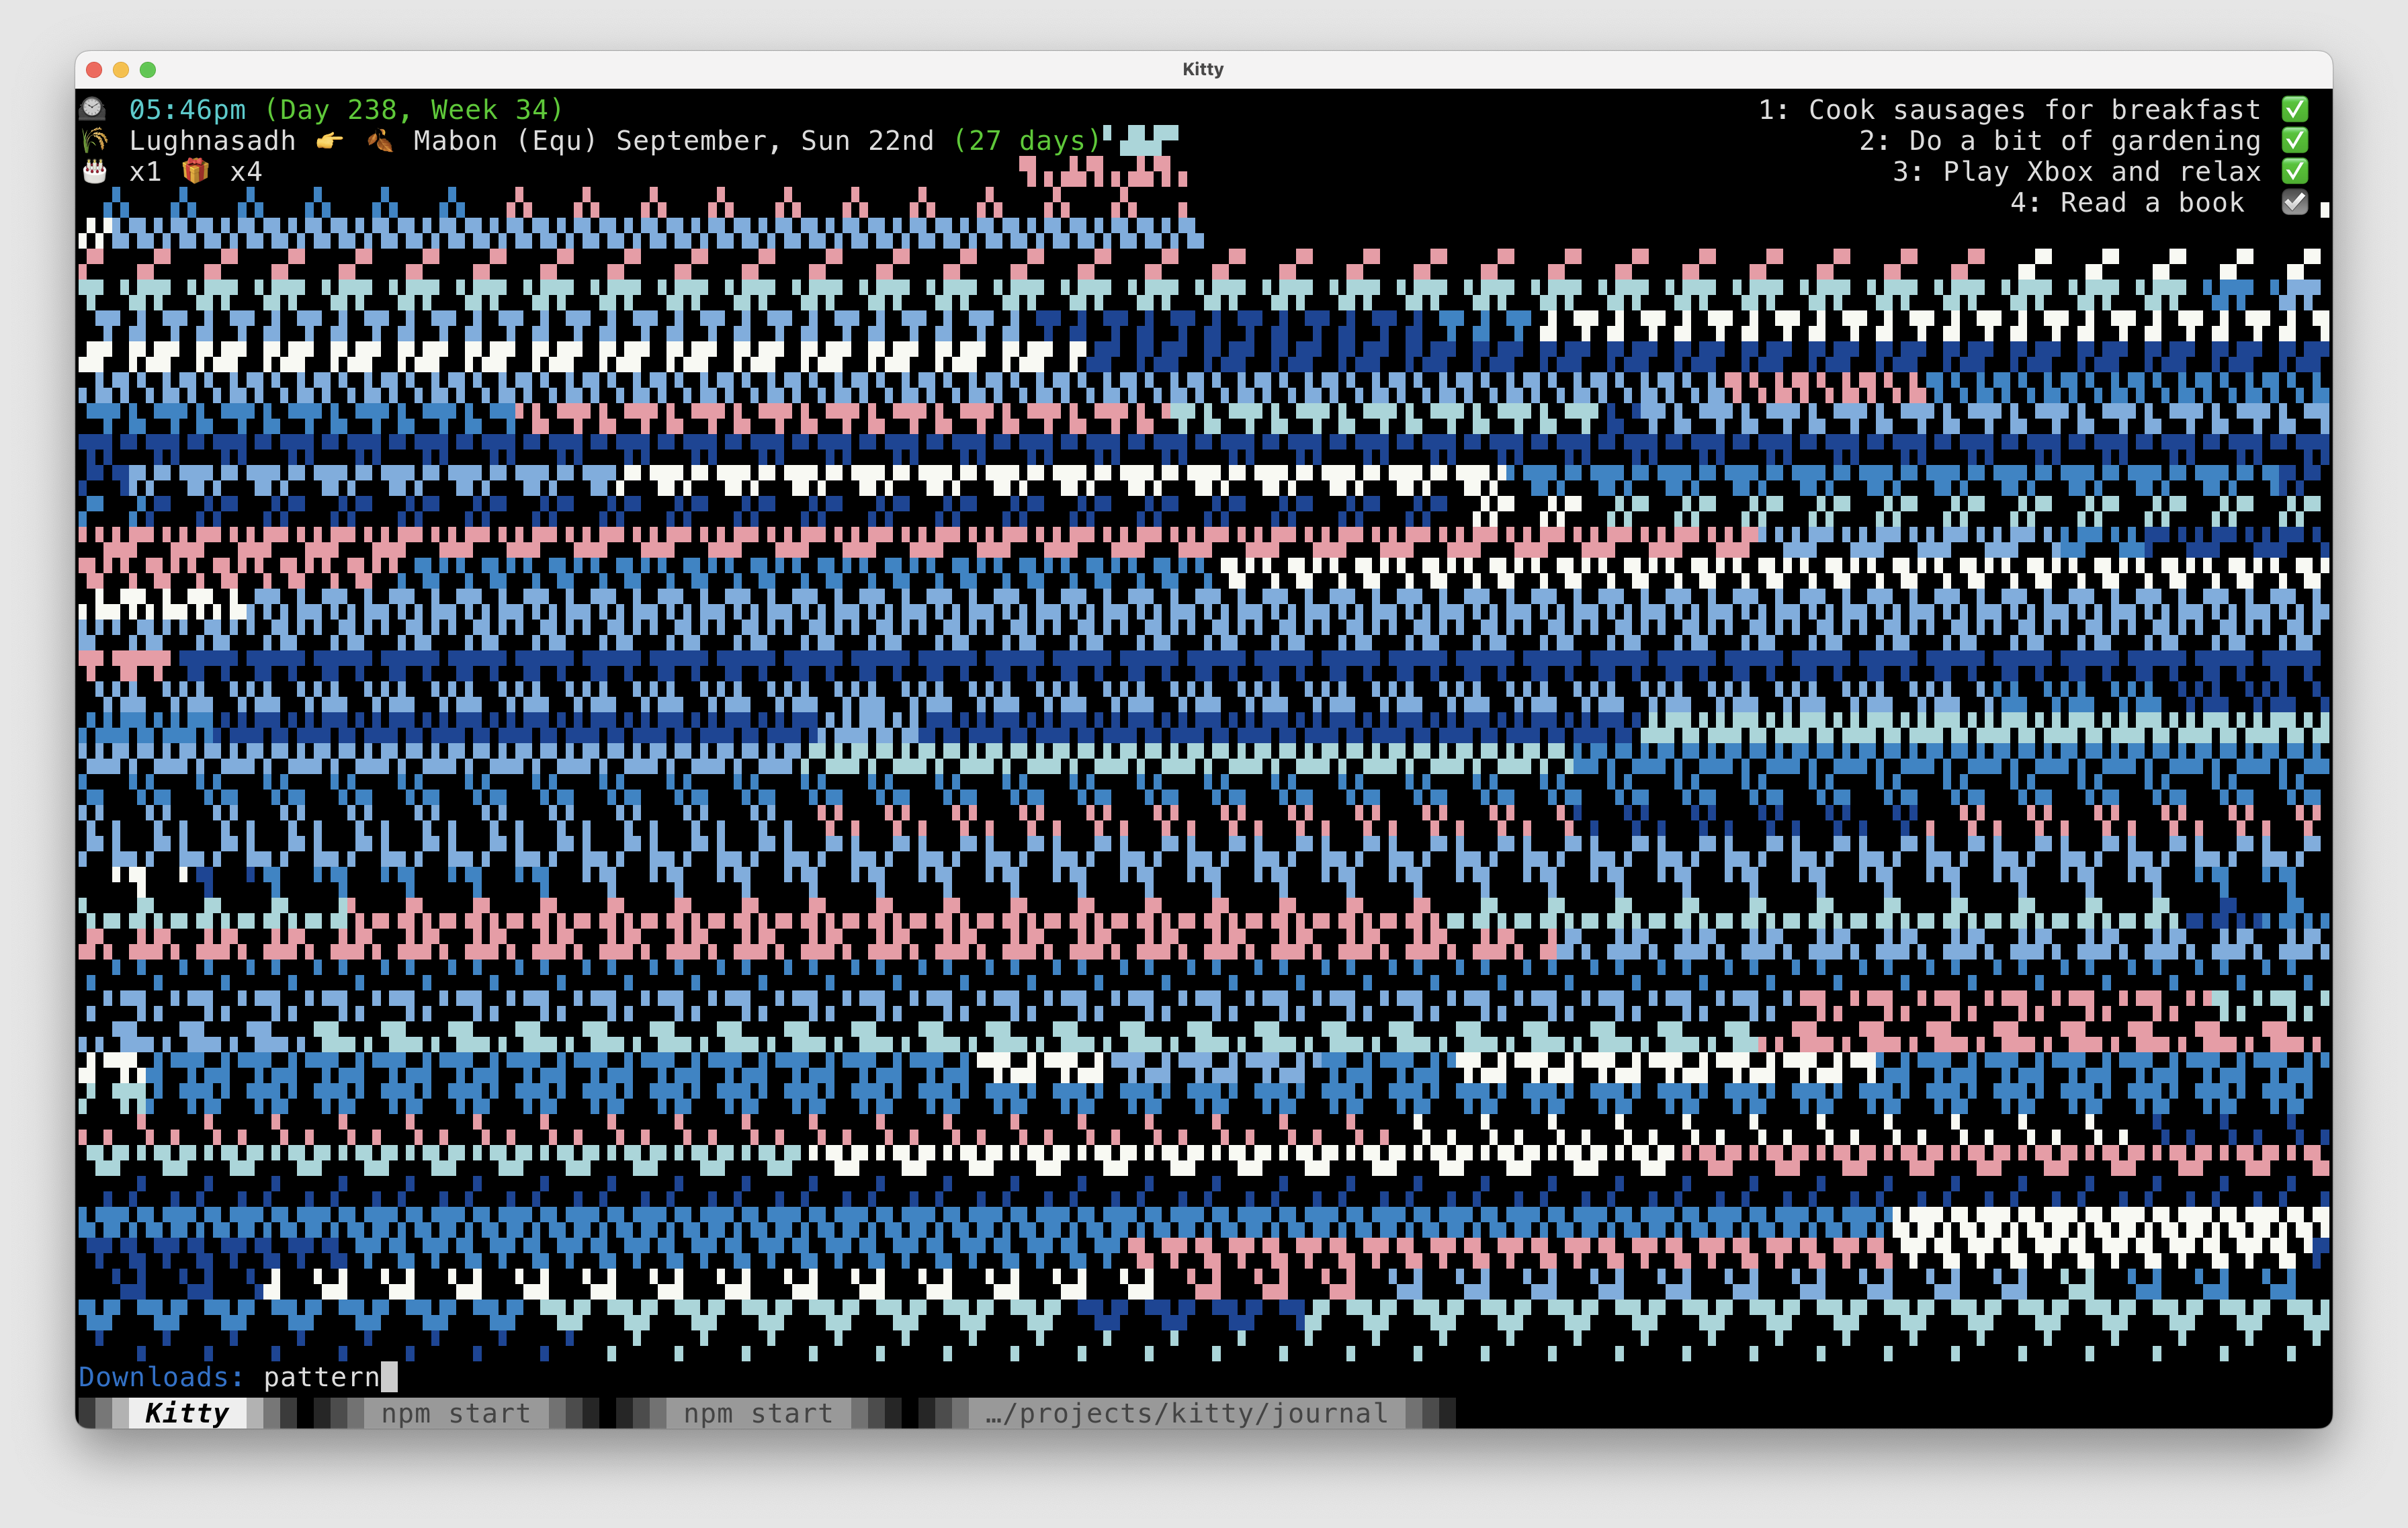Click the '(27 days)' countdown

(1027, 140)
